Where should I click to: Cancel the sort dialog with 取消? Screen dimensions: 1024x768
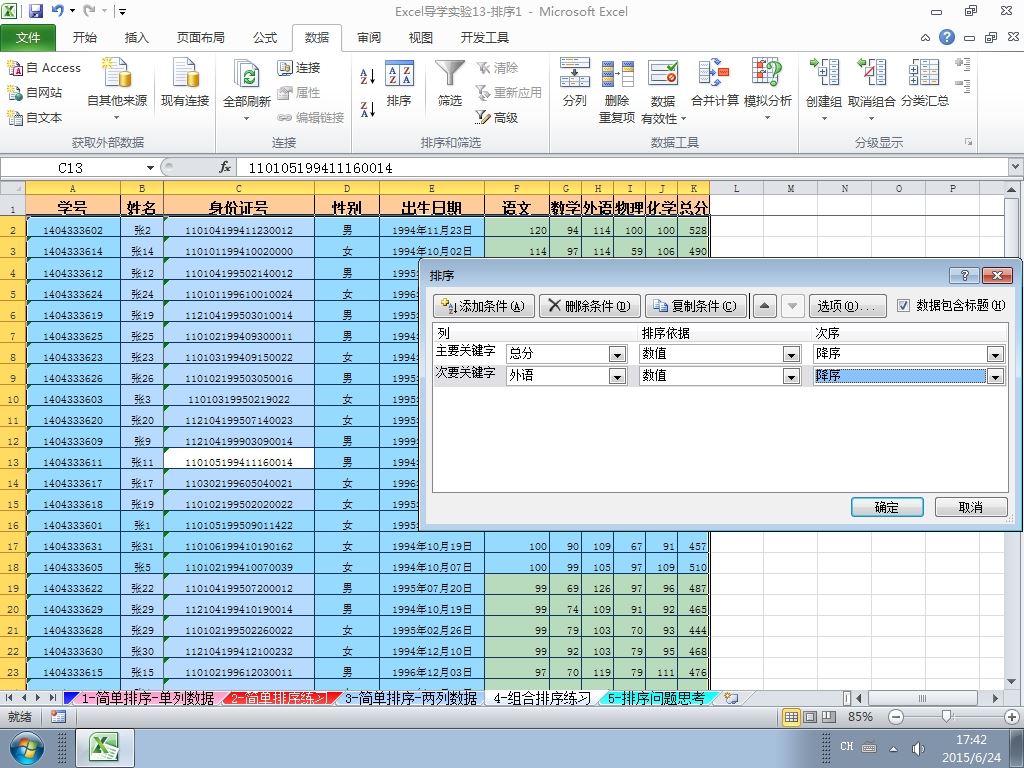(x=971, y=507)
